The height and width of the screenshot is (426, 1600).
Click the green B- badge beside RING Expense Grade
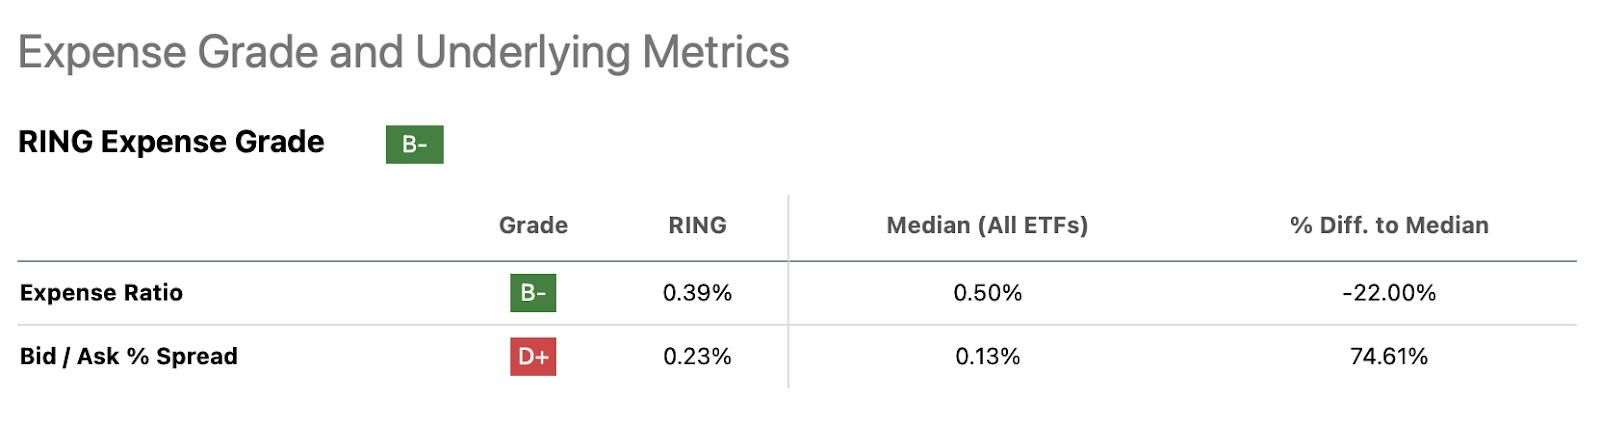[414, 144]
